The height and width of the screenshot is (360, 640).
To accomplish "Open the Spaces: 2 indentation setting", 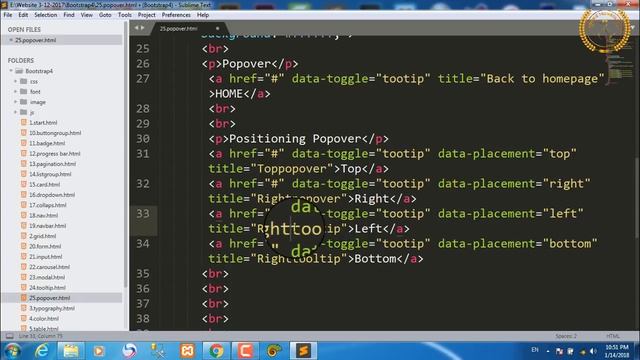I will point(566,336).
